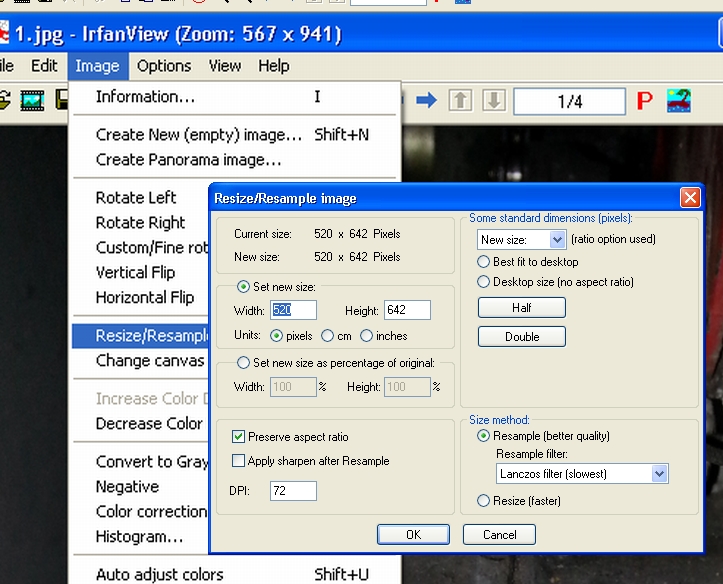Screen dimensions: 723x584
Task: Click the DPI field showing 72
Action: click(x=293, y=491)
